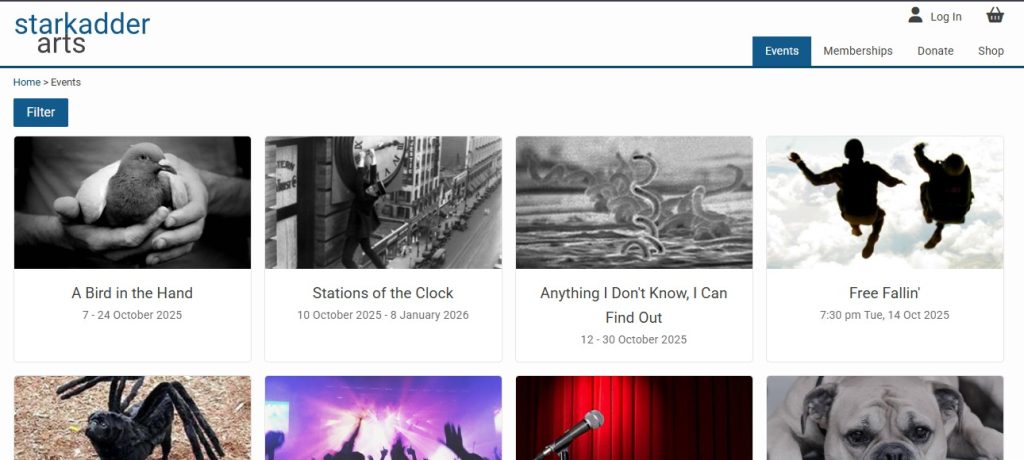Open Anything I Don't Know, I Can Find Out
Viewport: 1024px width, 460px height.
[633, 305]
